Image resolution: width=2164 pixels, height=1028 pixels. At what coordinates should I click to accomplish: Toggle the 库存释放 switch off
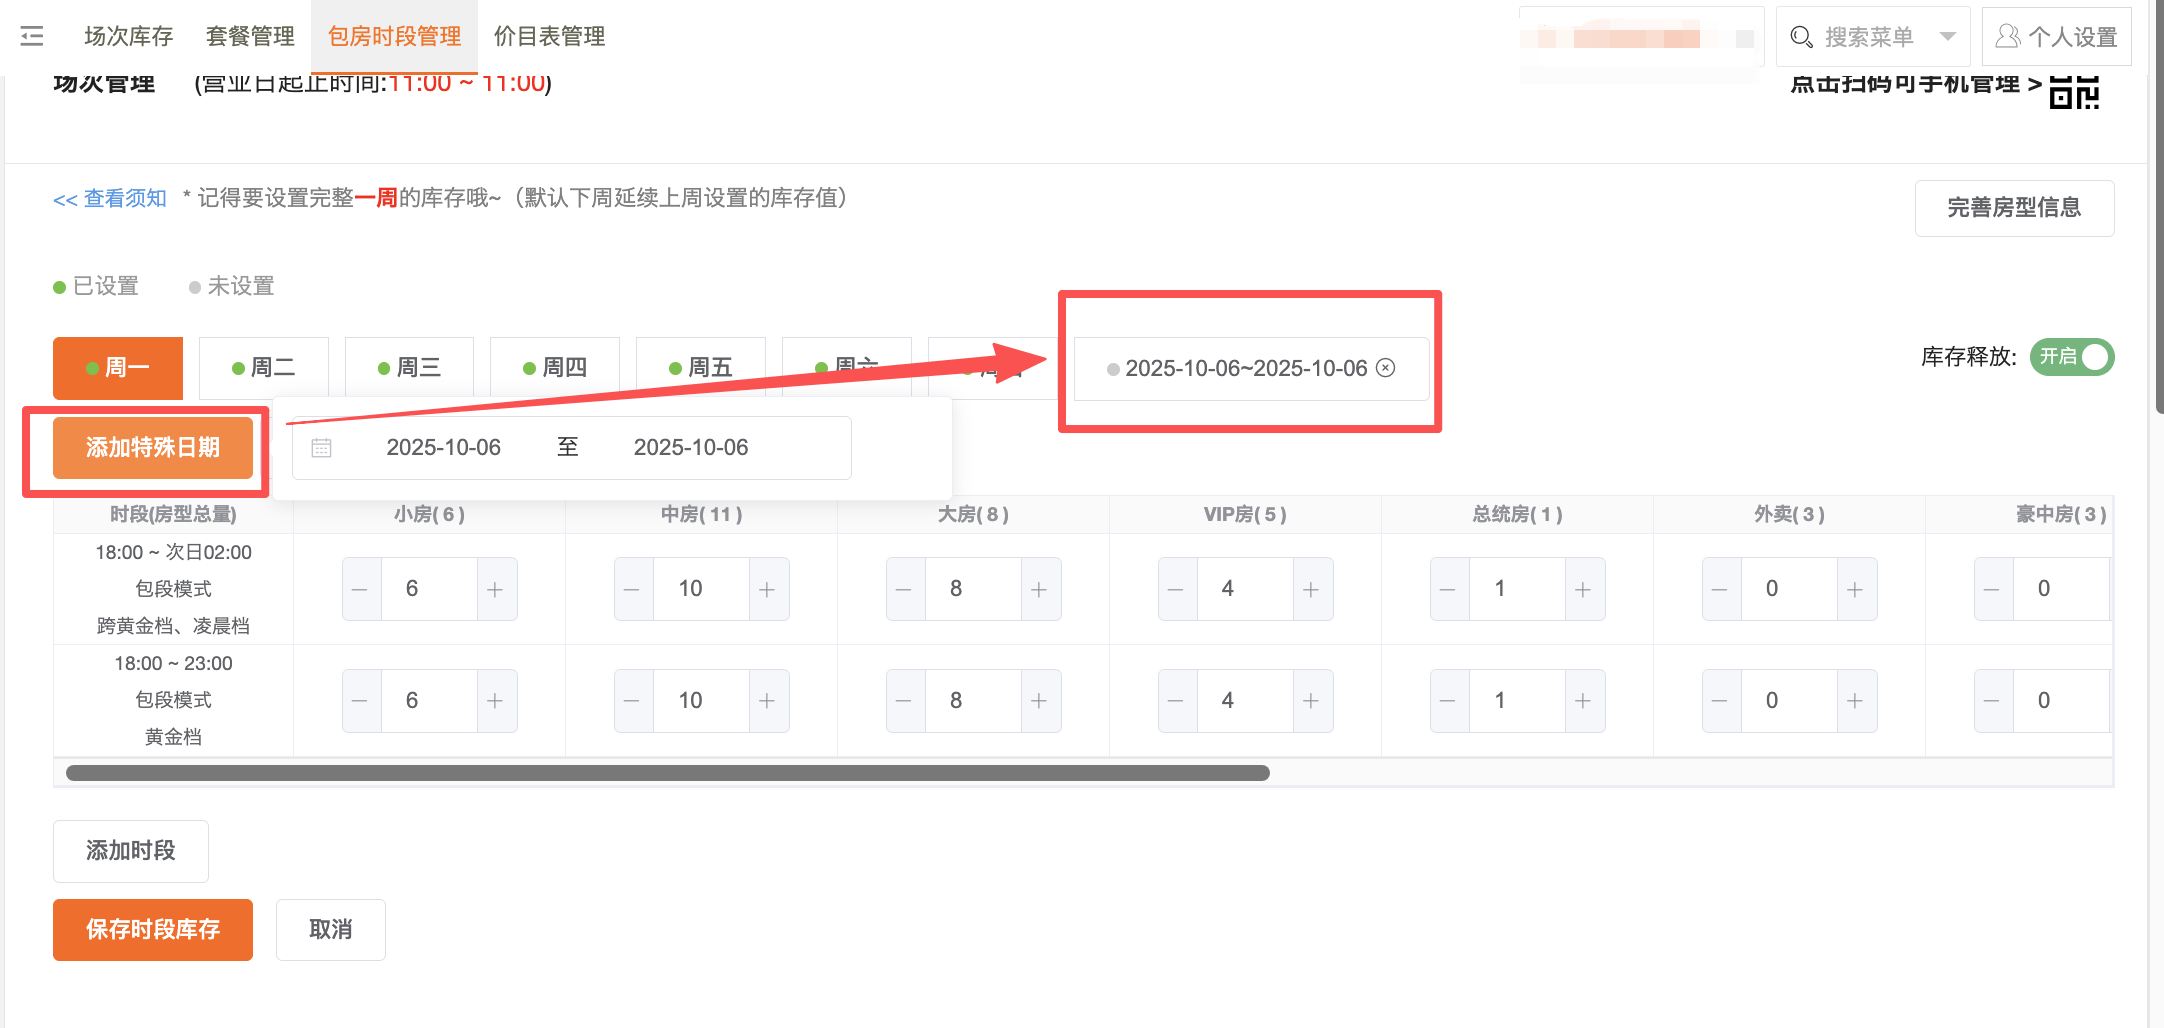click(x=2071, y=357)
